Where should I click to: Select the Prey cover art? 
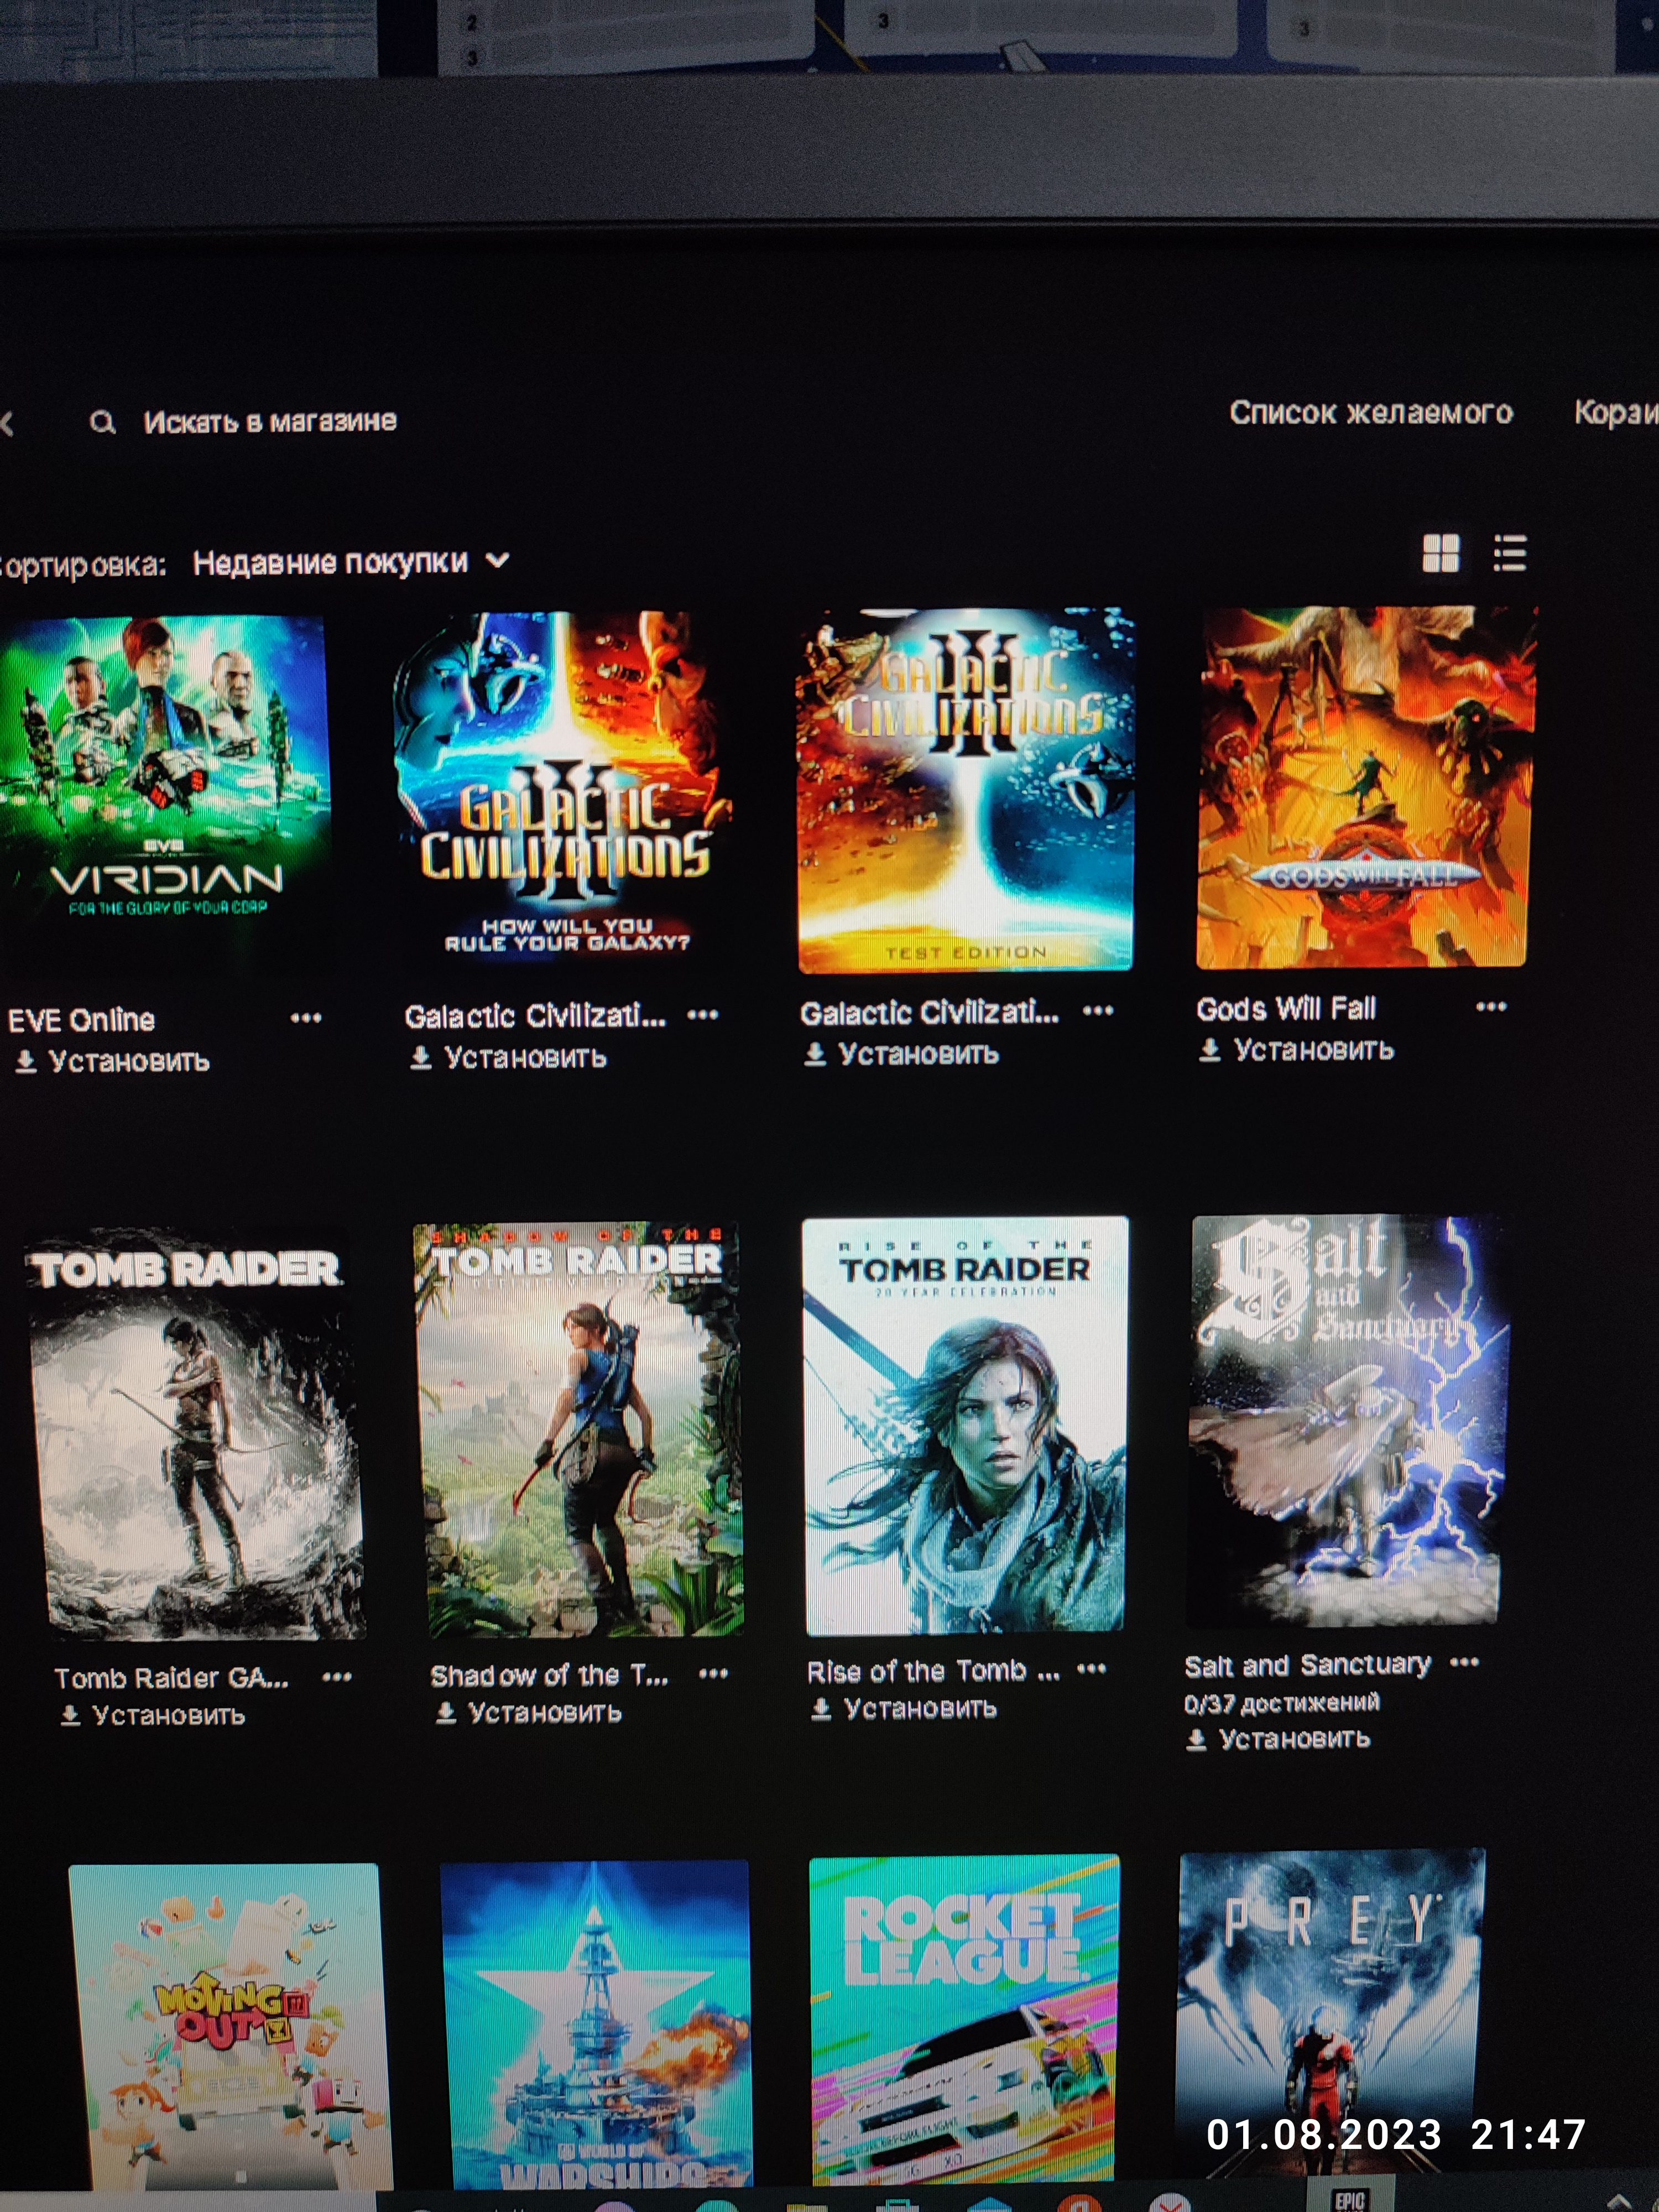(x=1330, y=2012)
